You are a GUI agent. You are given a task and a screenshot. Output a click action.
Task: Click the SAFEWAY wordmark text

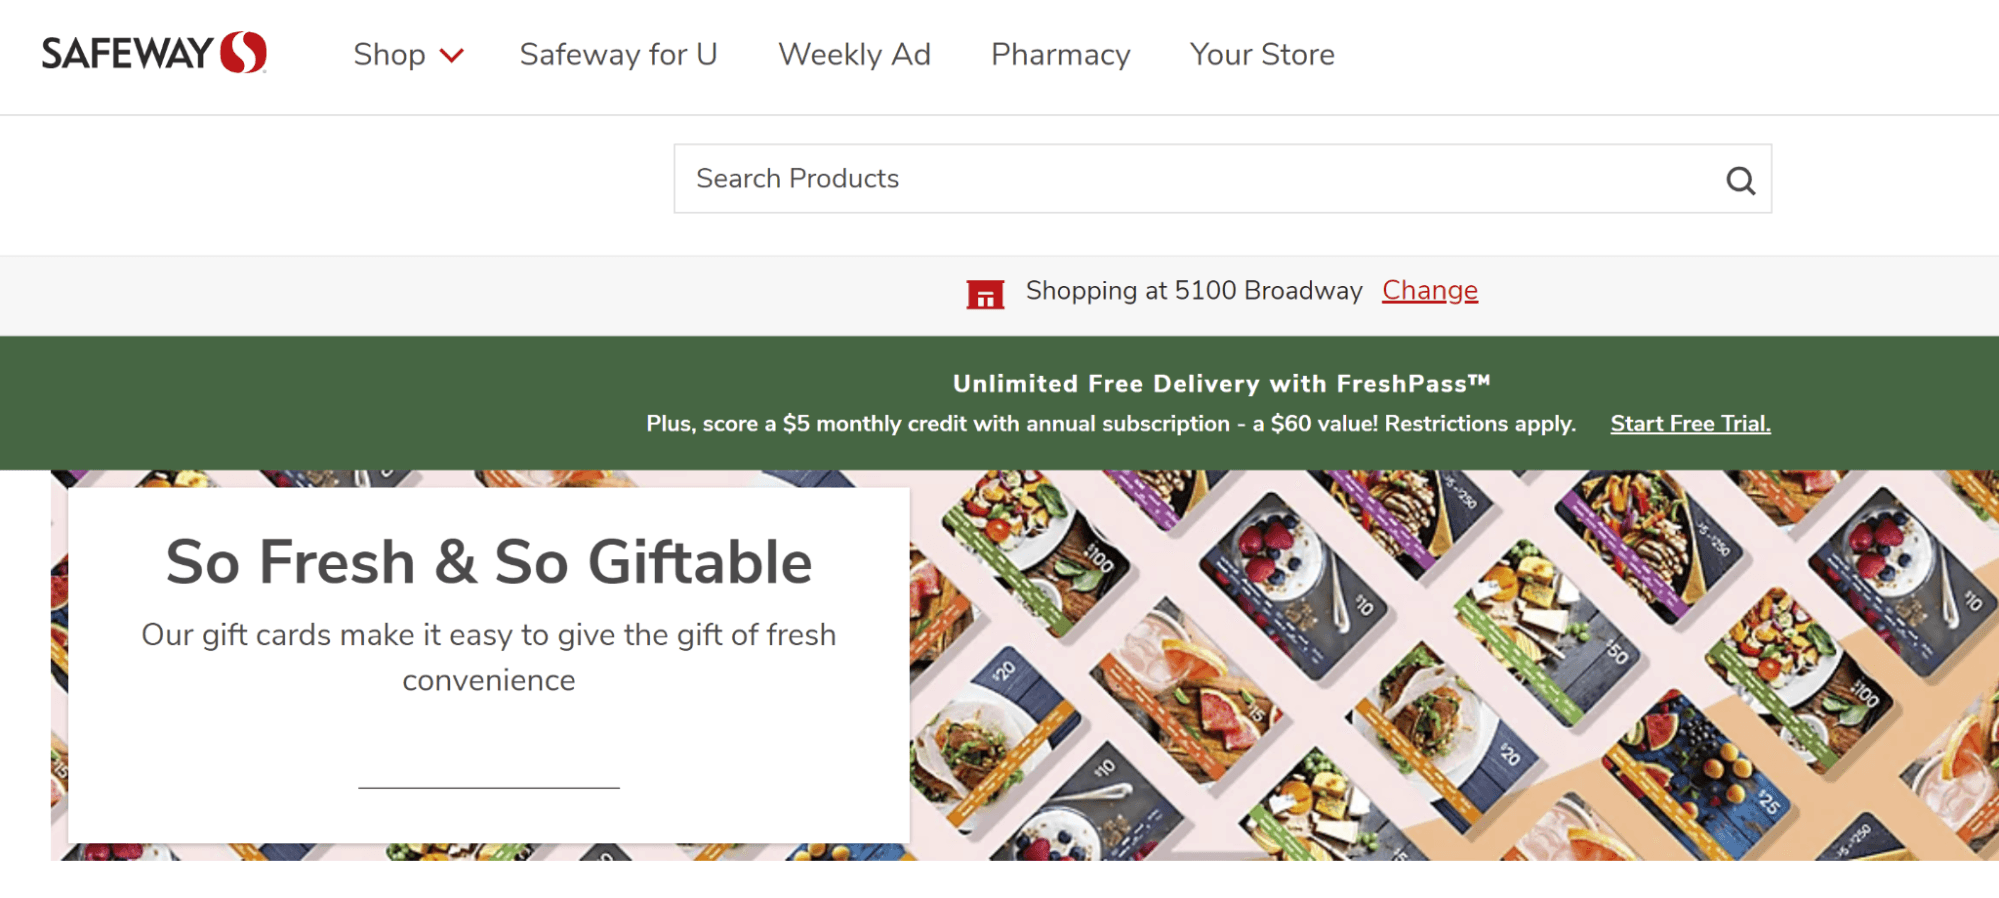click(x=127, y=54)
